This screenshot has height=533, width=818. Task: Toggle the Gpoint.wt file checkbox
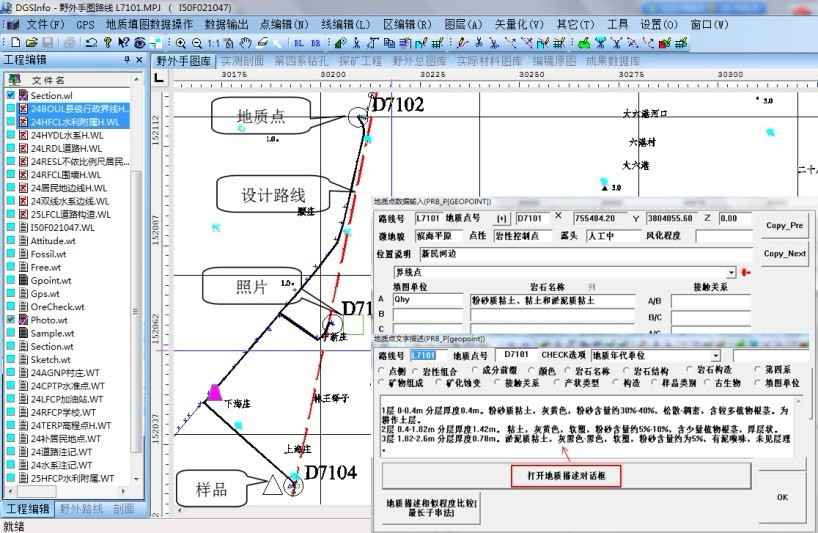[x=10, y=280]
